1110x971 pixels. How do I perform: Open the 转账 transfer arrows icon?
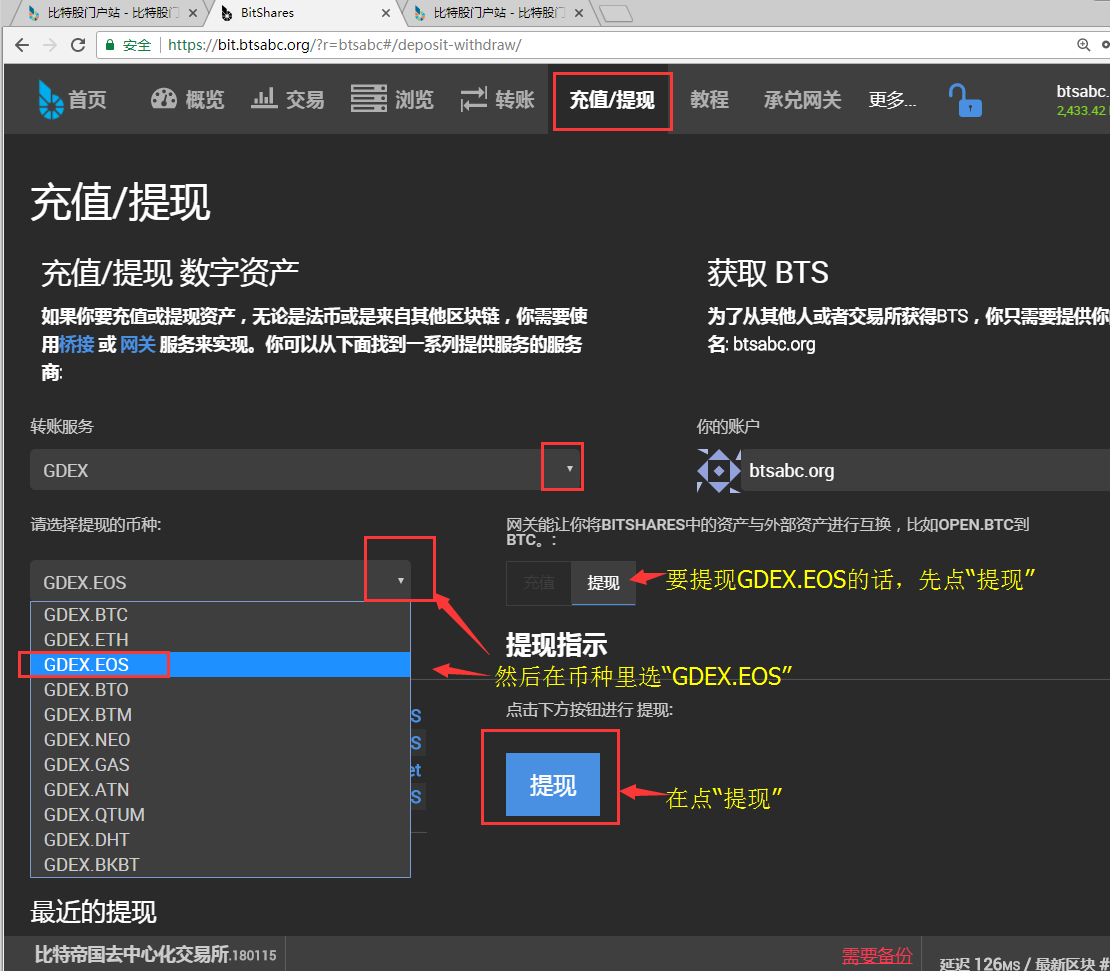click(474, 99)
